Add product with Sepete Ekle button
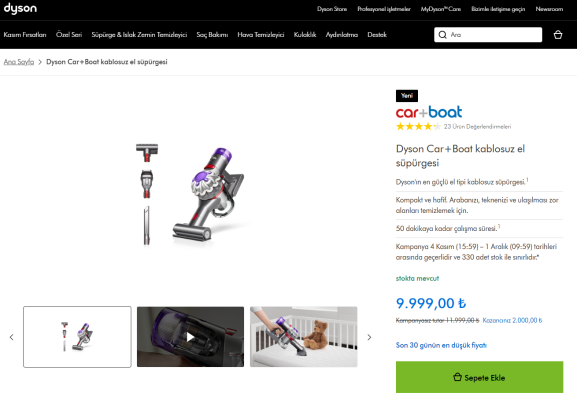The image size is (577, 400). (x=479, y=377)
